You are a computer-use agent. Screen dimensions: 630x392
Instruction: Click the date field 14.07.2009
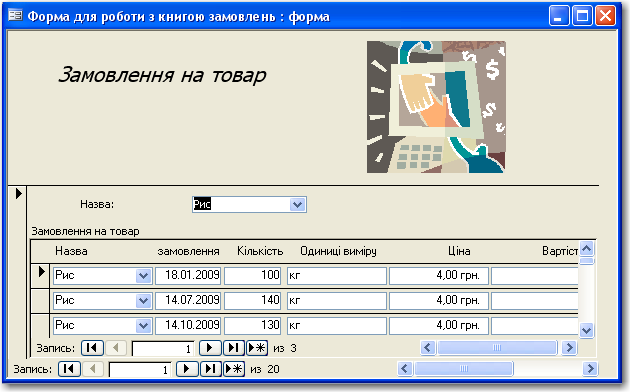188,301
